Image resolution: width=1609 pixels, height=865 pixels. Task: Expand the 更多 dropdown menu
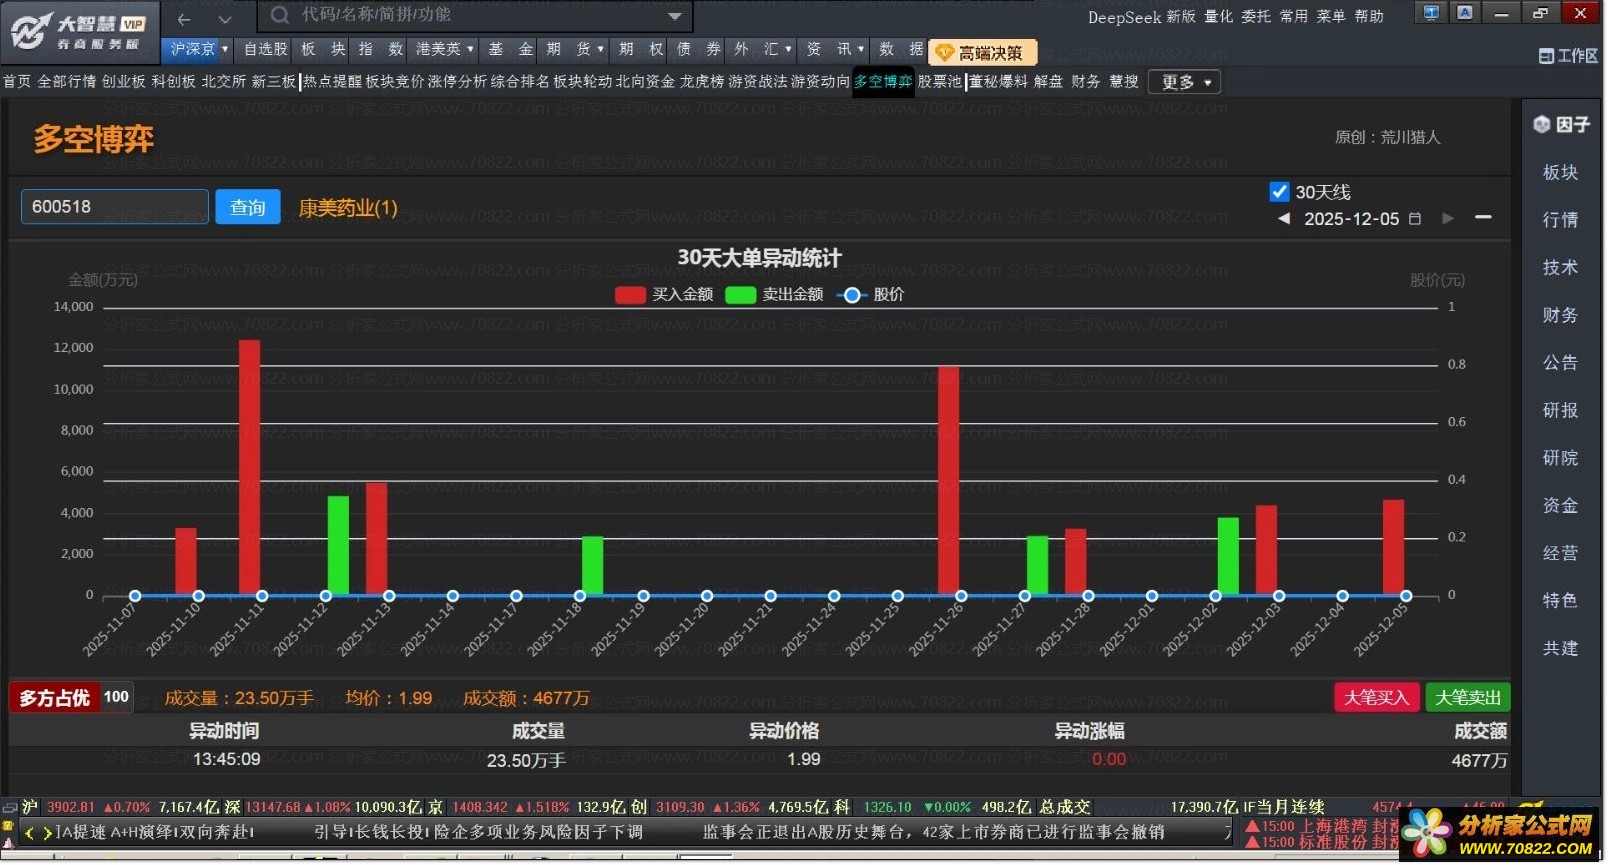[x=1185, y=82]
